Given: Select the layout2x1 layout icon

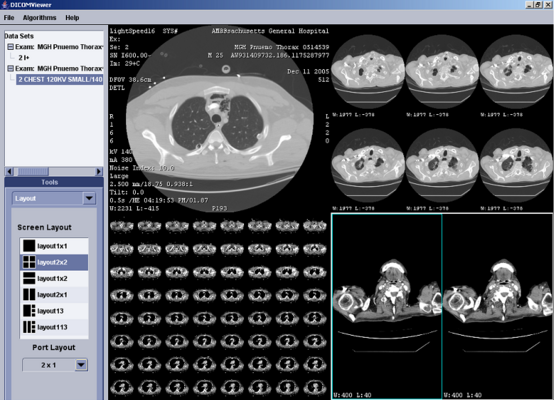Looking at the screenshot, I should point(29,295).
